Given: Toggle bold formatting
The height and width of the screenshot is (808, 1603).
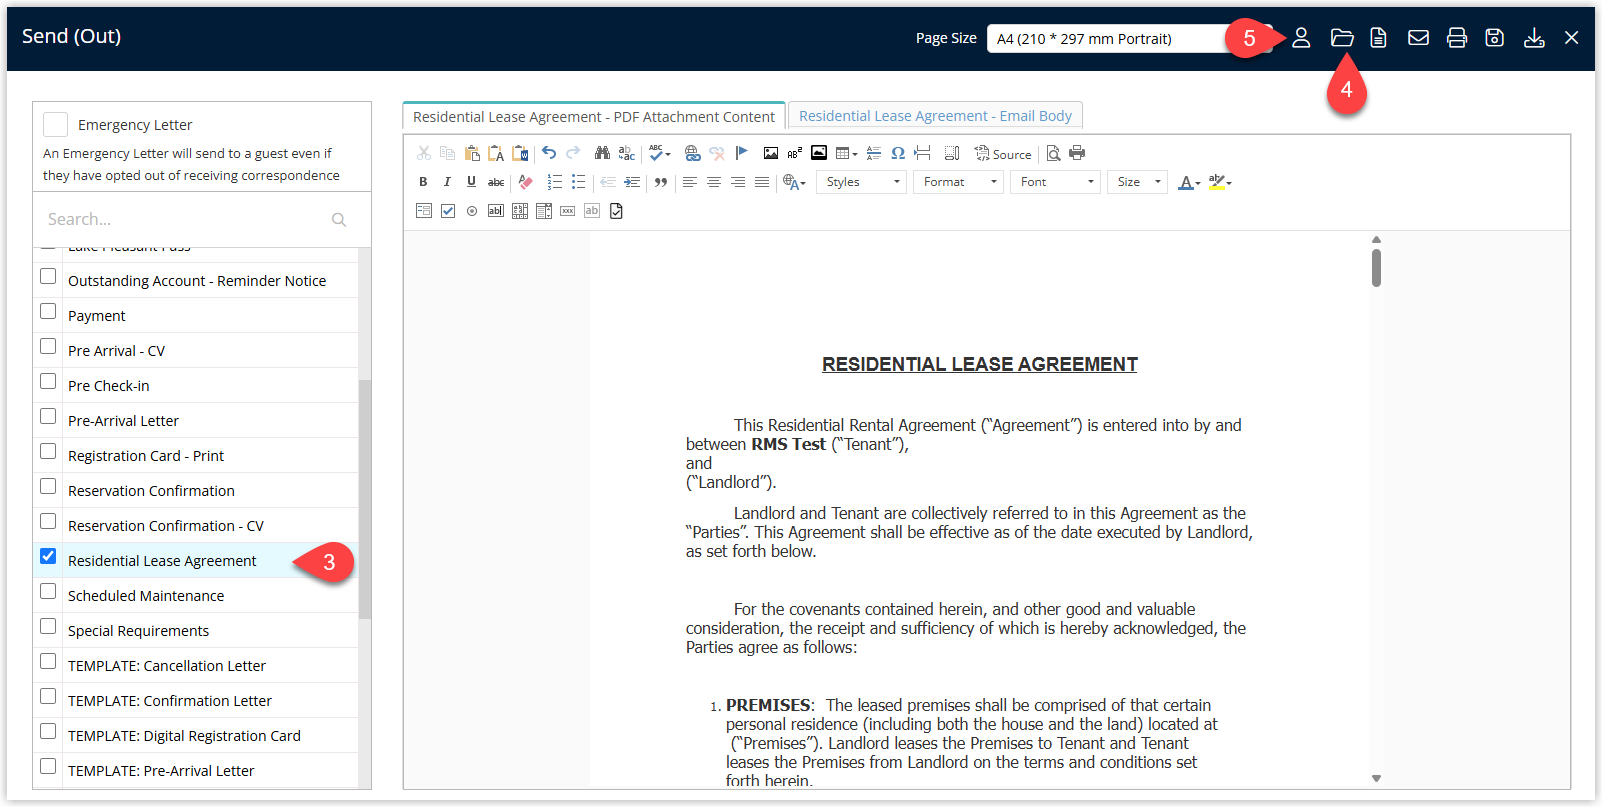Looking at the screenshot, I should click(423, 182).
